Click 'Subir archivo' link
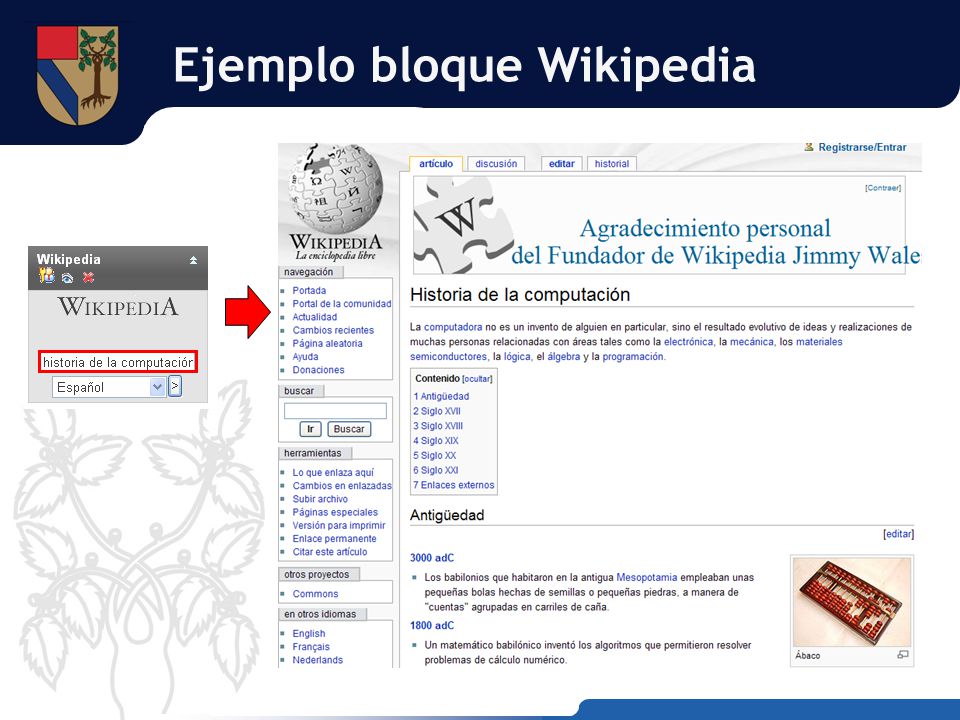Image resolution: width=960 pixels, height=720 pixels. [x=320, y=499]
